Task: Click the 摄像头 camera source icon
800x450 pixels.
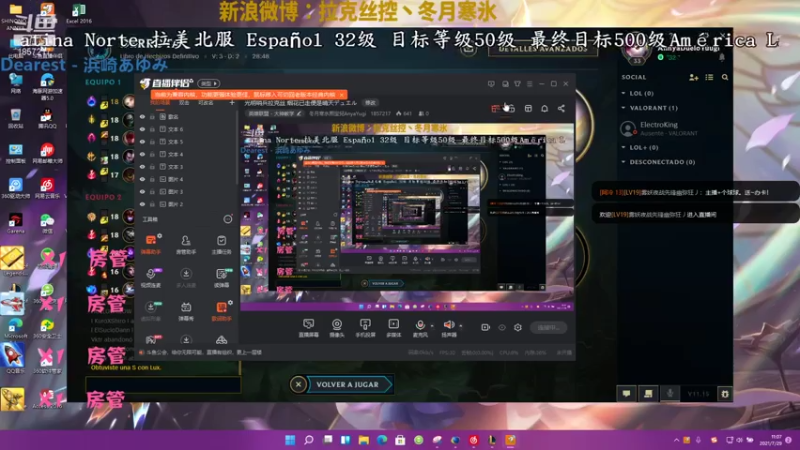Action: (337, 328)
